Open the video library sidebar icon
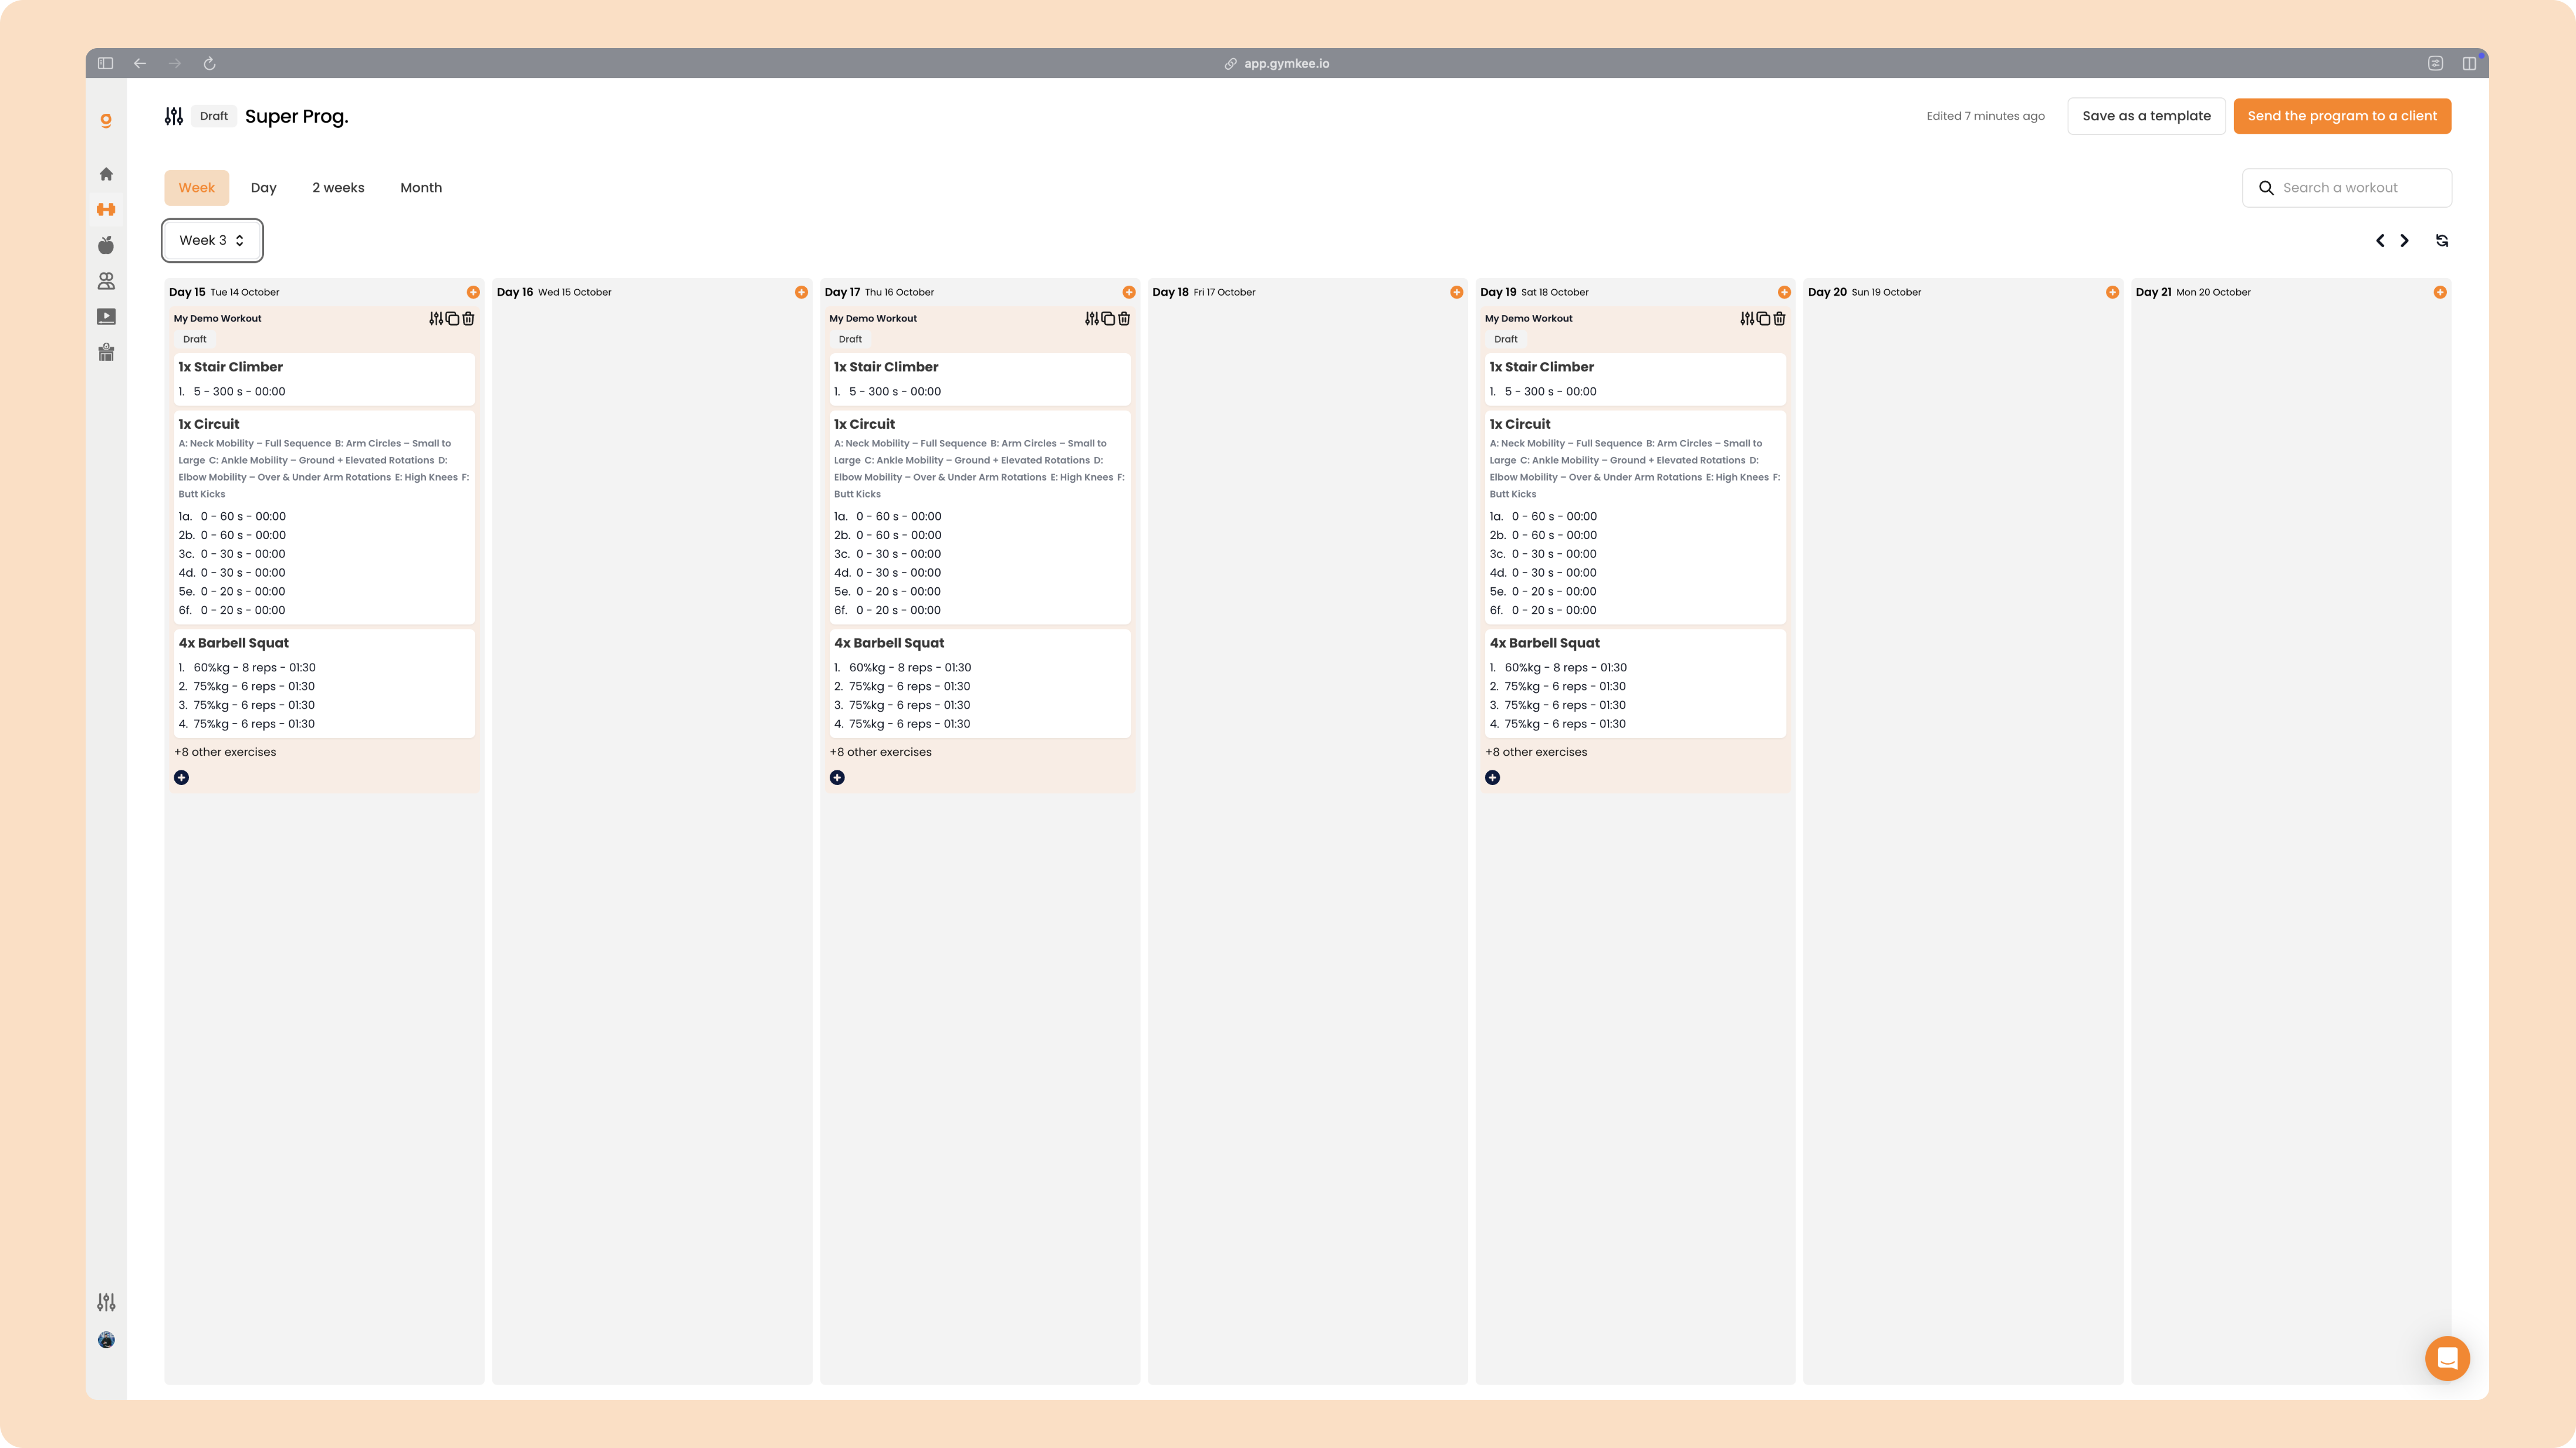 point(106,317)
